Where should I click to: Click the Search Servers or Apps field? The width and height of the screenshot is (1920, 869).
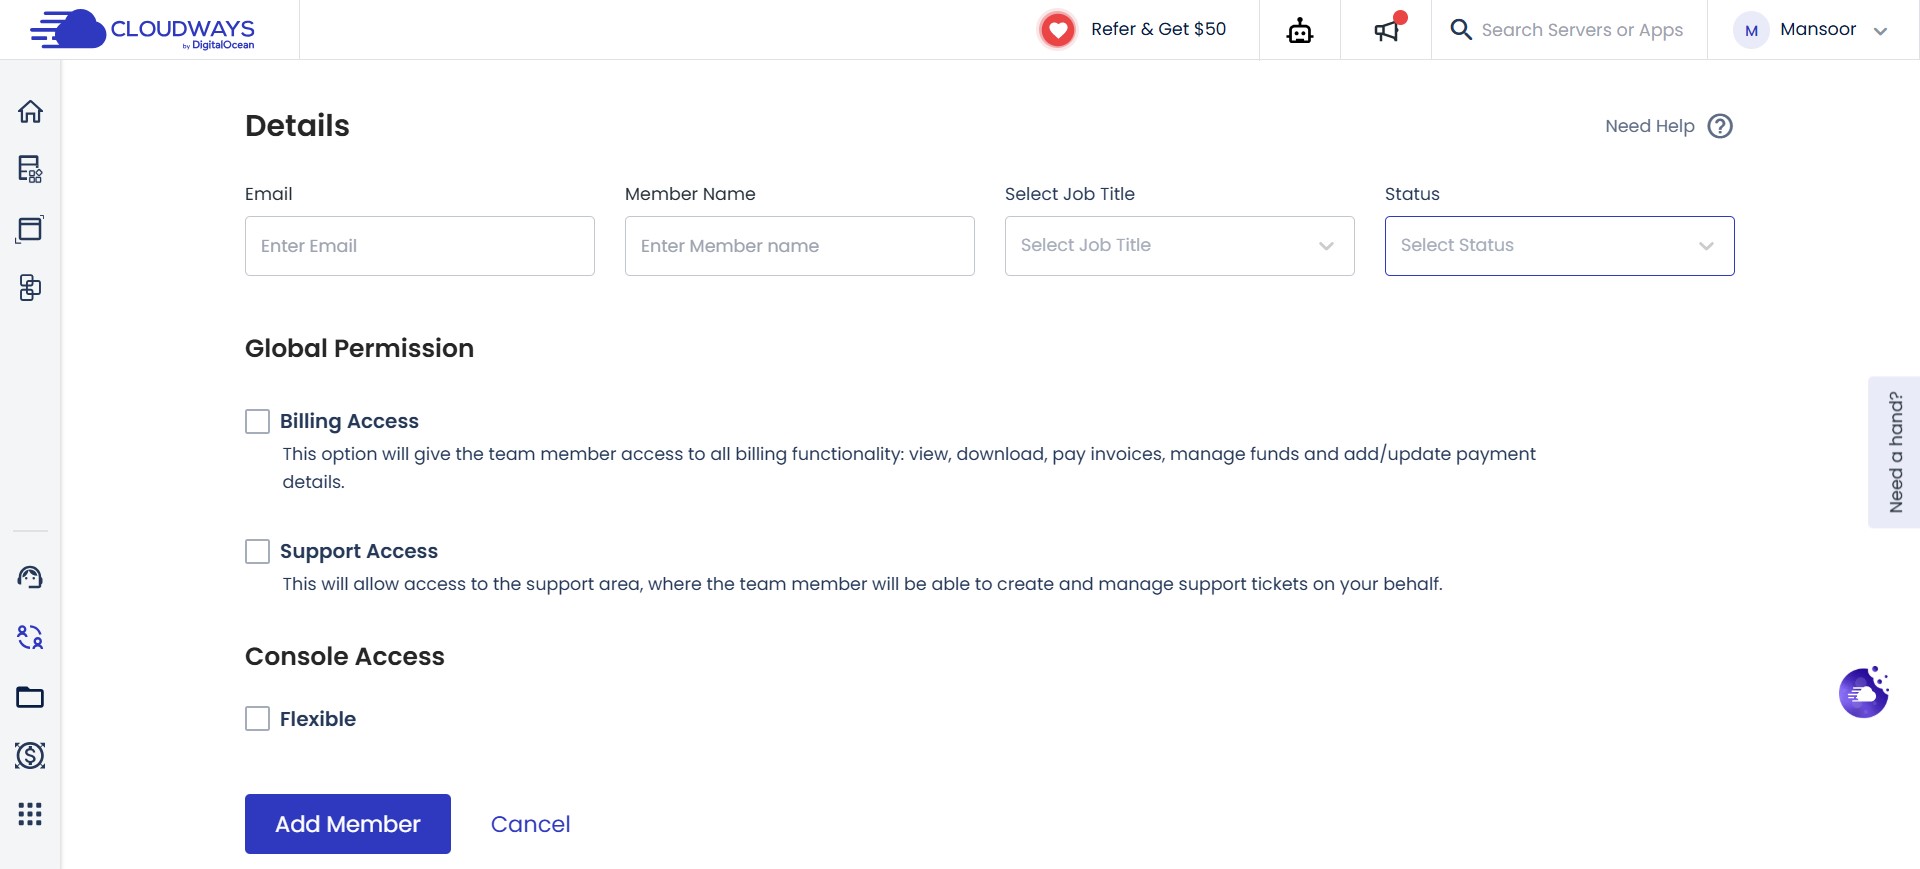coord(1582,30)
